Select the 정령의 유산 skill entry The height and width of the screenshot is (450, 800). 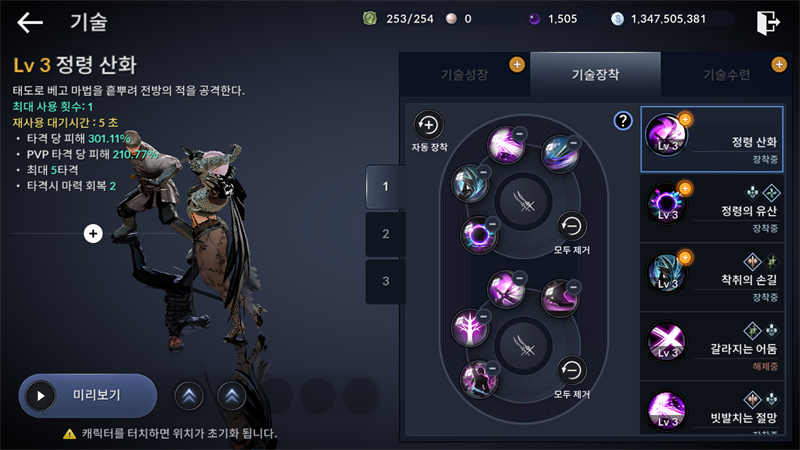point(712,209)
